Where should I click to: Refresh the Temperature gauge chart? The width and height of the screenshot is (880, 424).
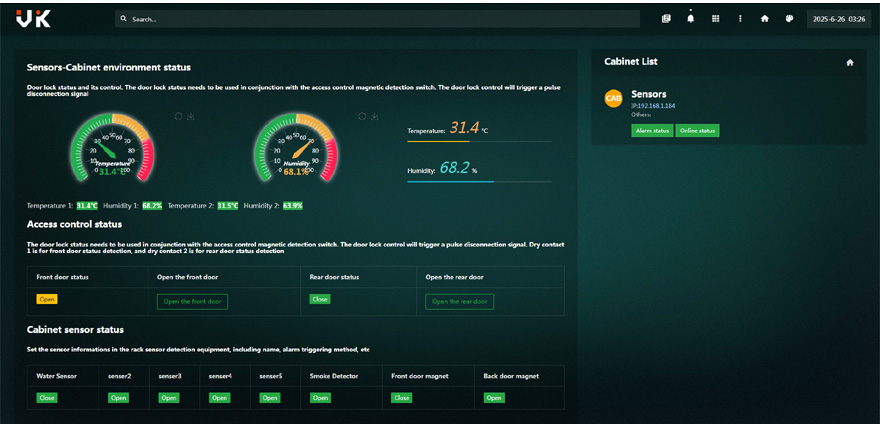(x=178, y=116)
